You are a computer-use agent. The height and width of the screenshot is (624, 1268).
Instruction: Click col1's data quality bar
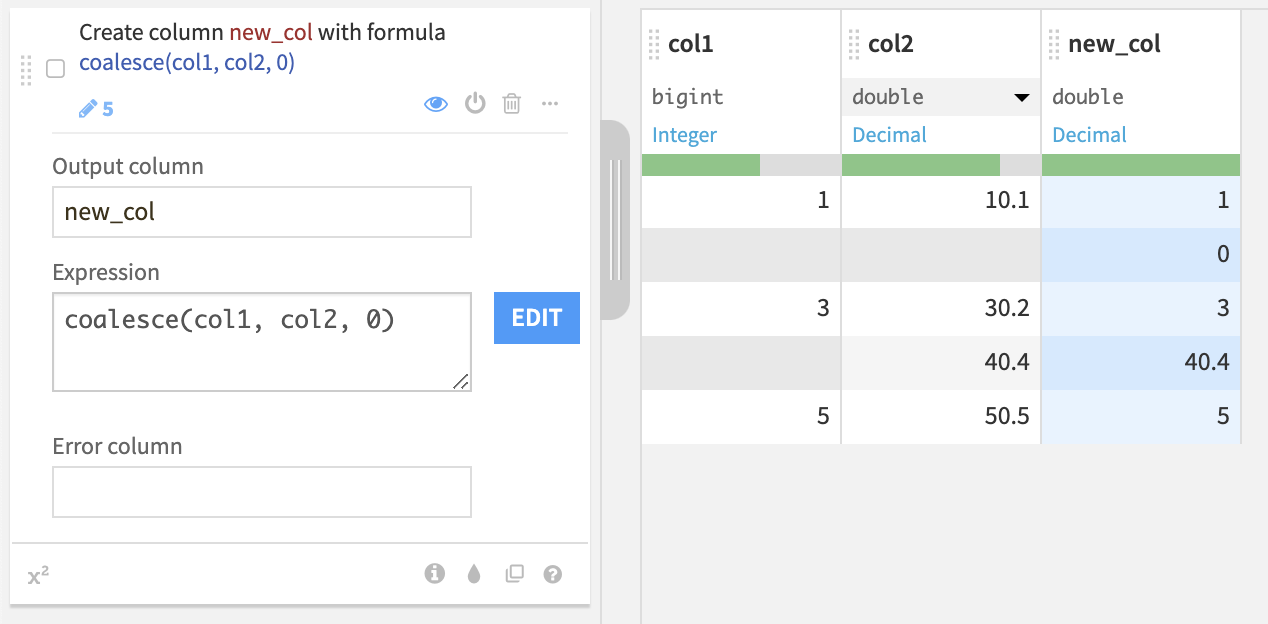[740, 165]
